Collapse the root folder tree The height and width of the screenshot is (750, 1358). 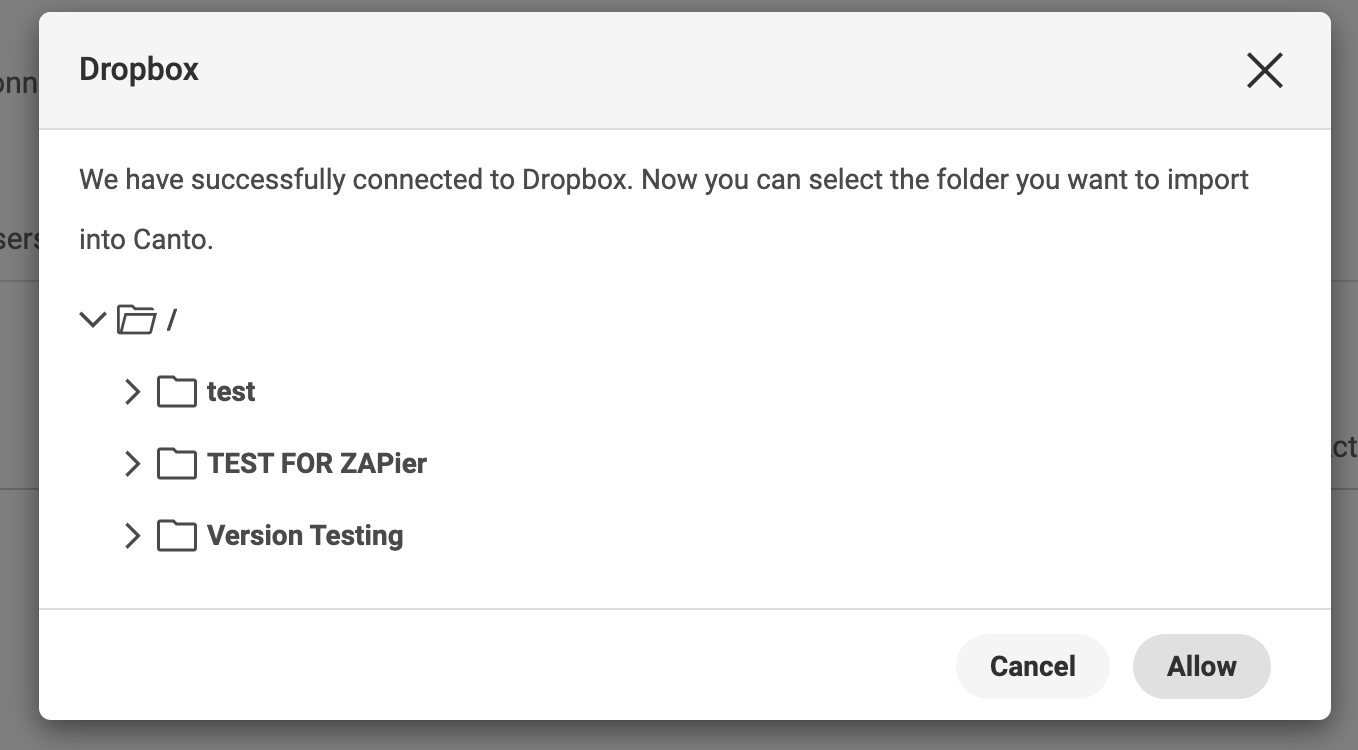[93, 320]
